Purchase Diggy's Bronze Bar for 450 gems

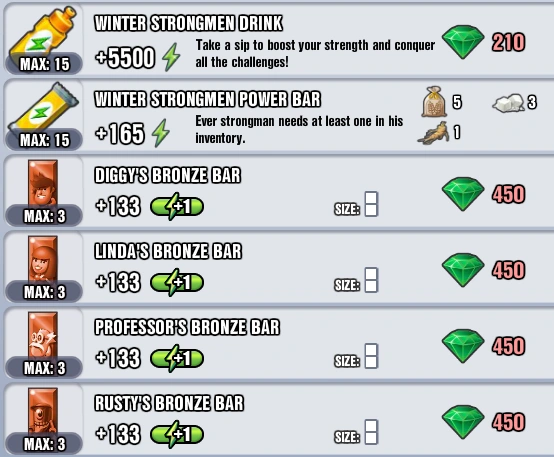click(x=483, y=194)
